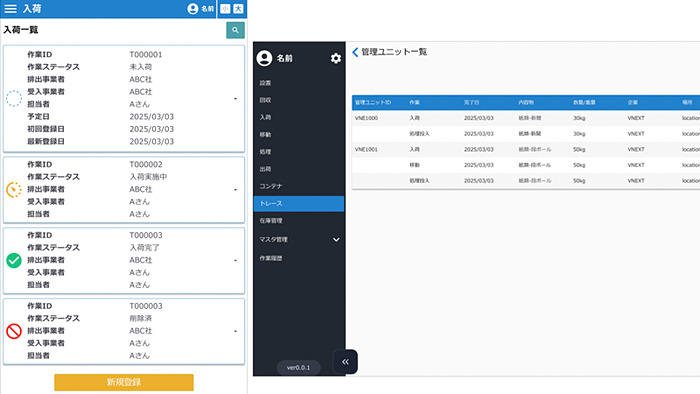The image size is (700, 394).
Task: Click sidebar profile avatar next to 名前
Action: (x=264, y=58)
